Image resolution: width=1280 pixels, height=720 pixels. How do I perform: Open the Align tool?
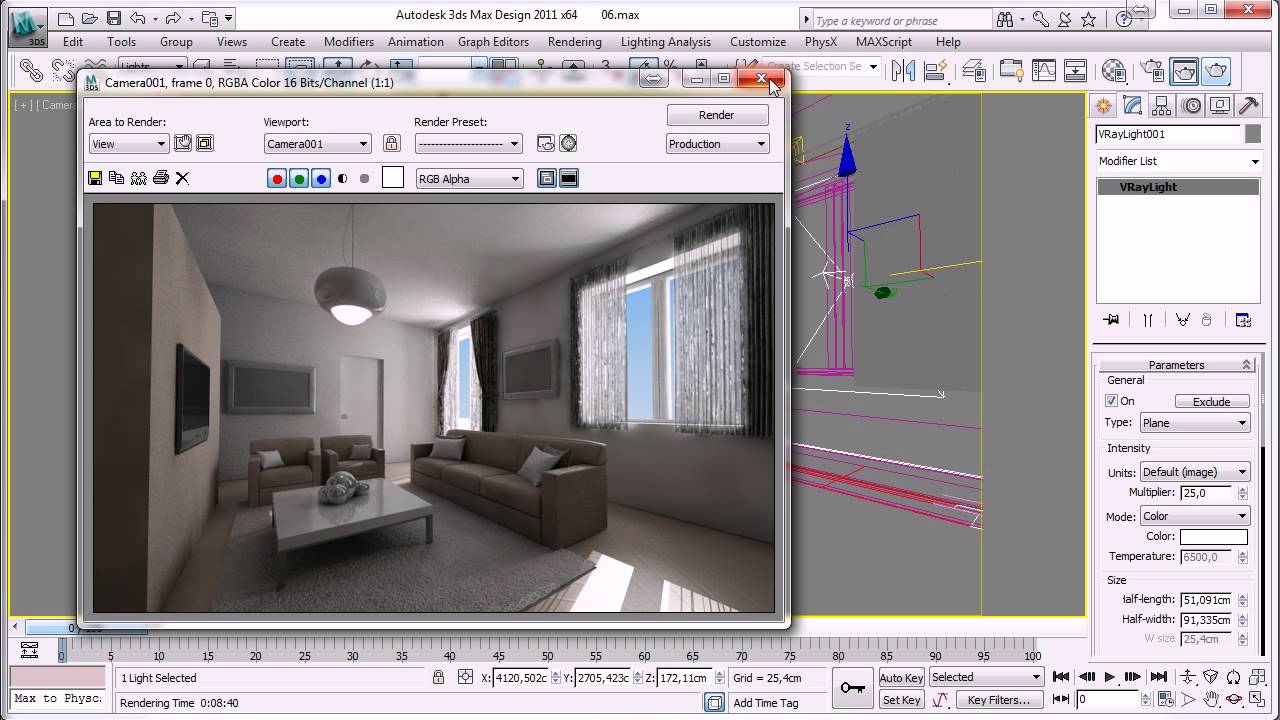pyautogui.click(x=936, y=70)
